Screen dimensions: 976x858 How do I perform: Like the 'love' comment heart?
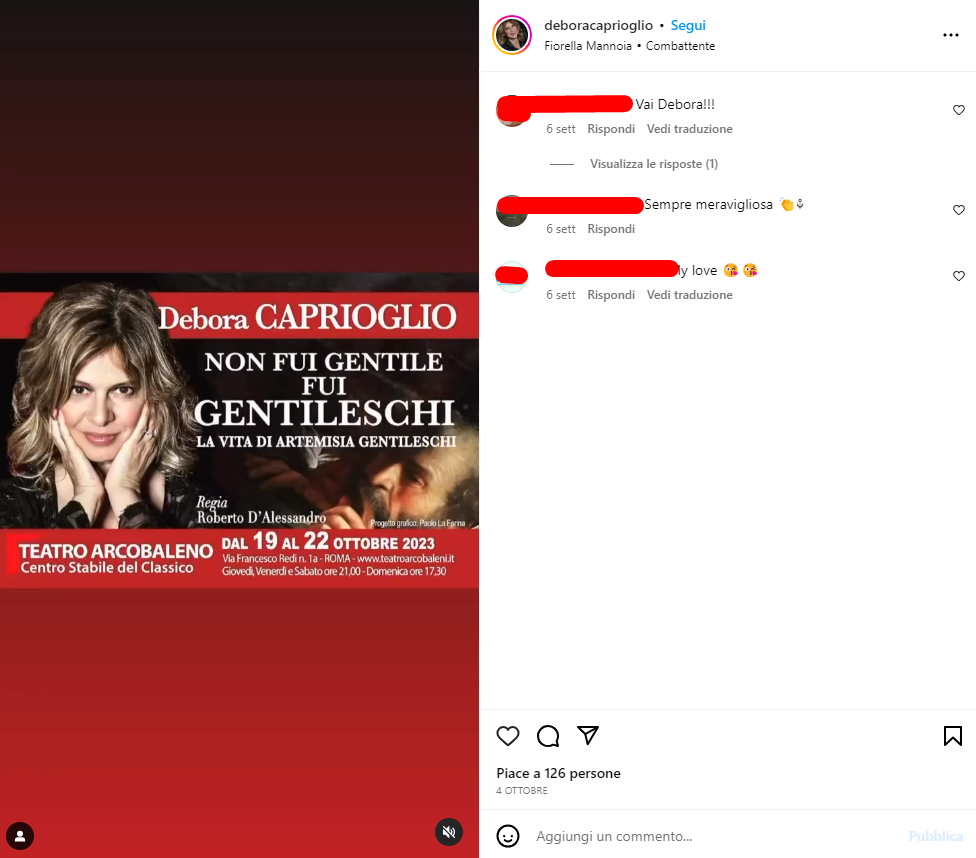959,276
